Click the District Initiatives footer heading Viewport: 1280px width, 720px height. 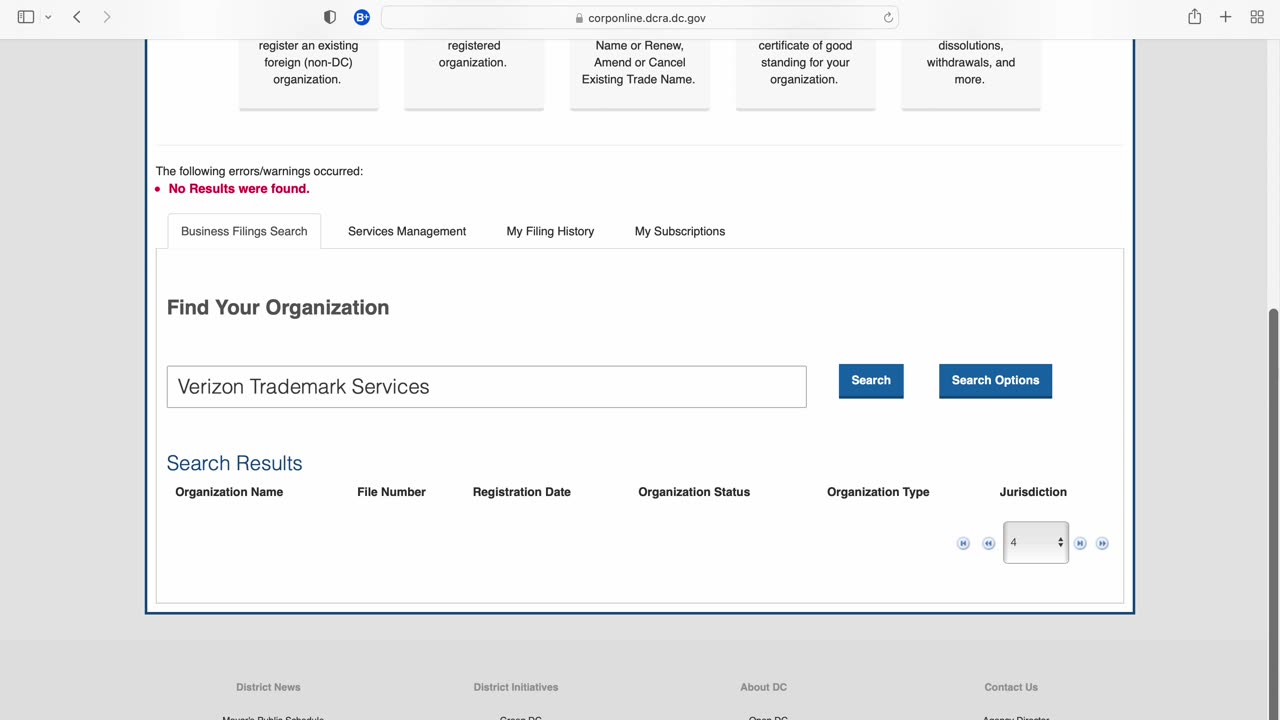516,687
